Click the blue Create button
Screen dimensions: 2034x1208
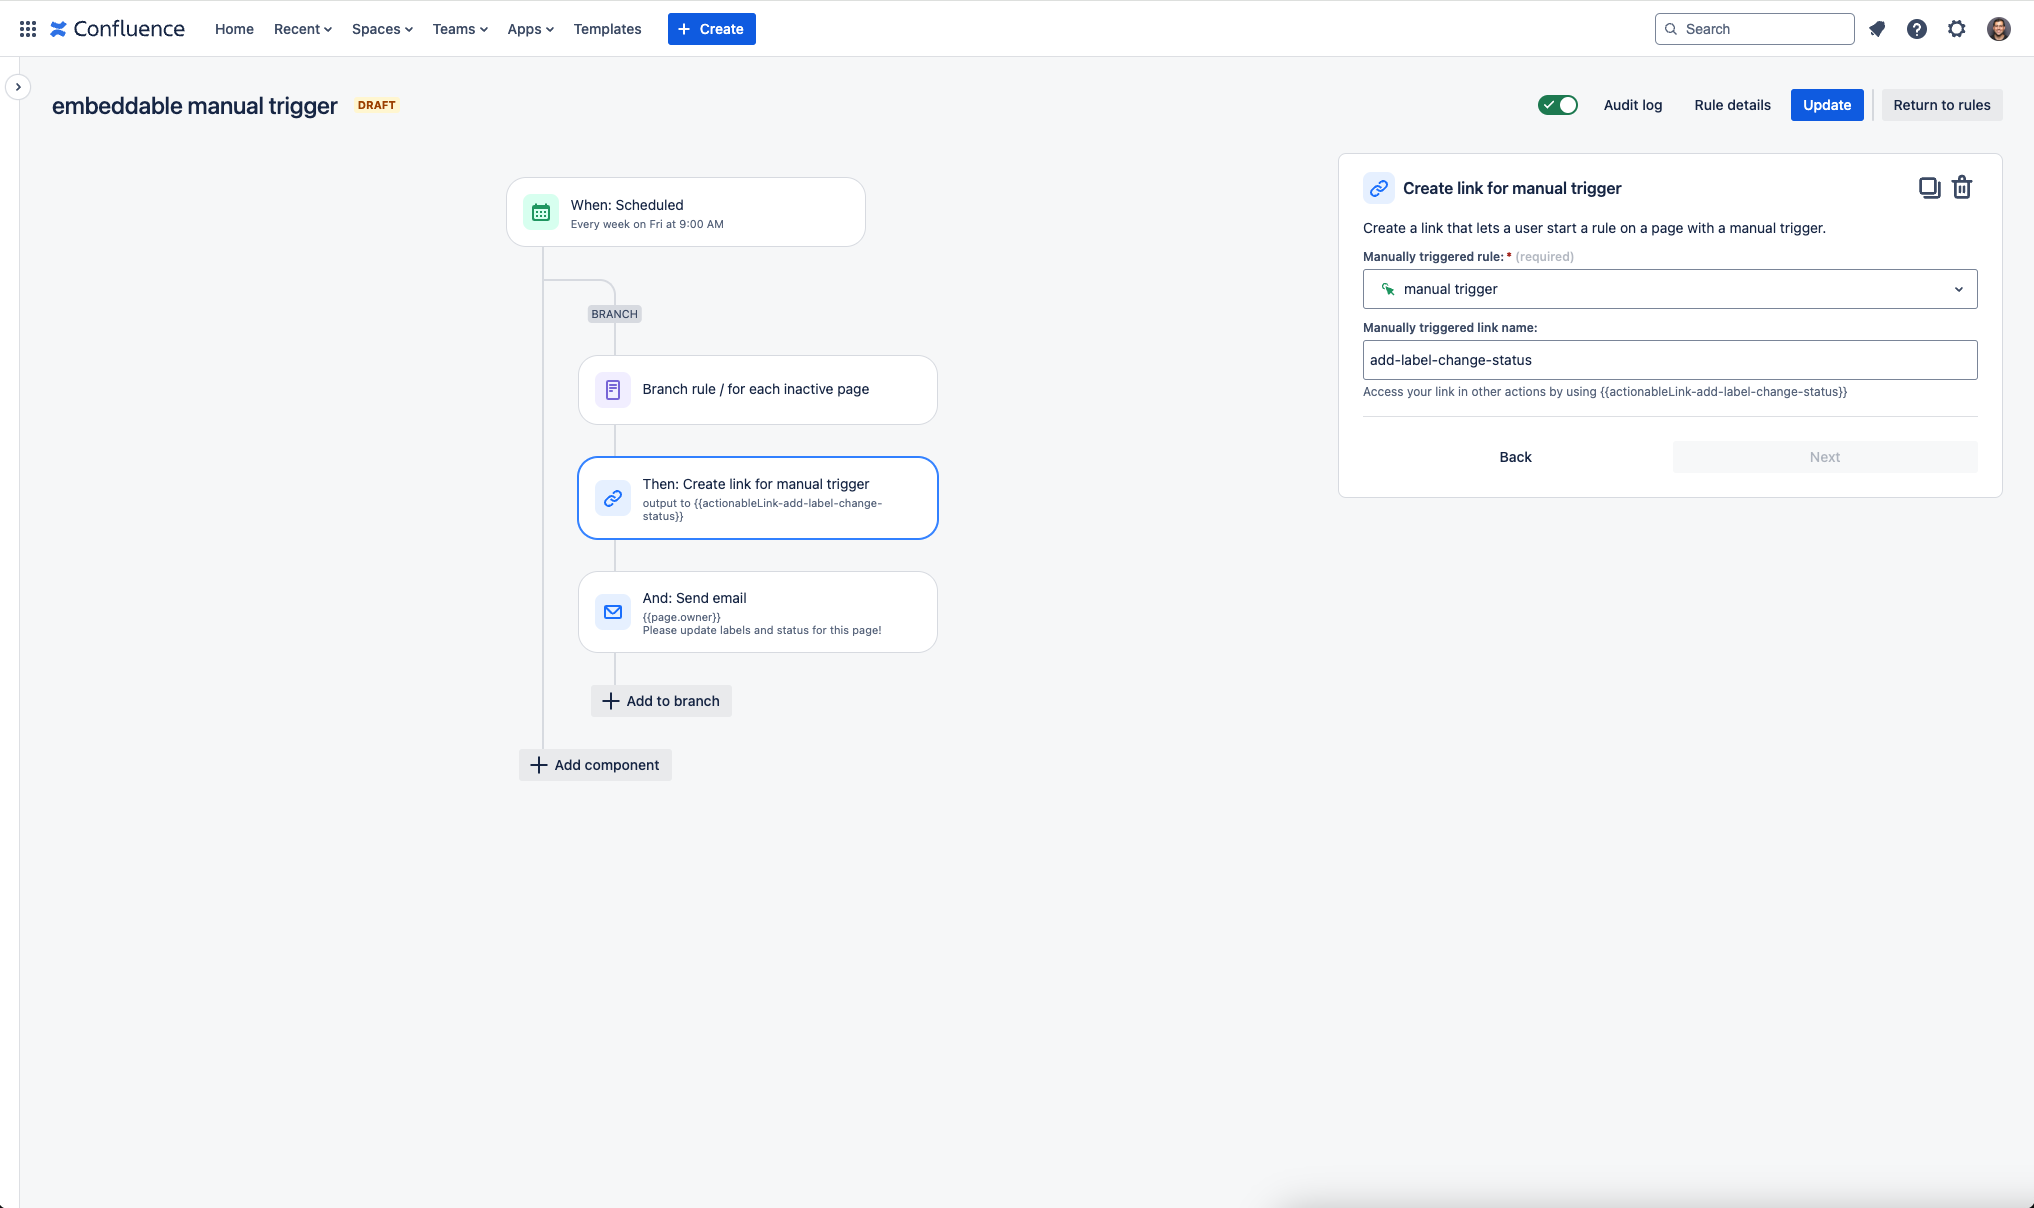tap(712, 29)
